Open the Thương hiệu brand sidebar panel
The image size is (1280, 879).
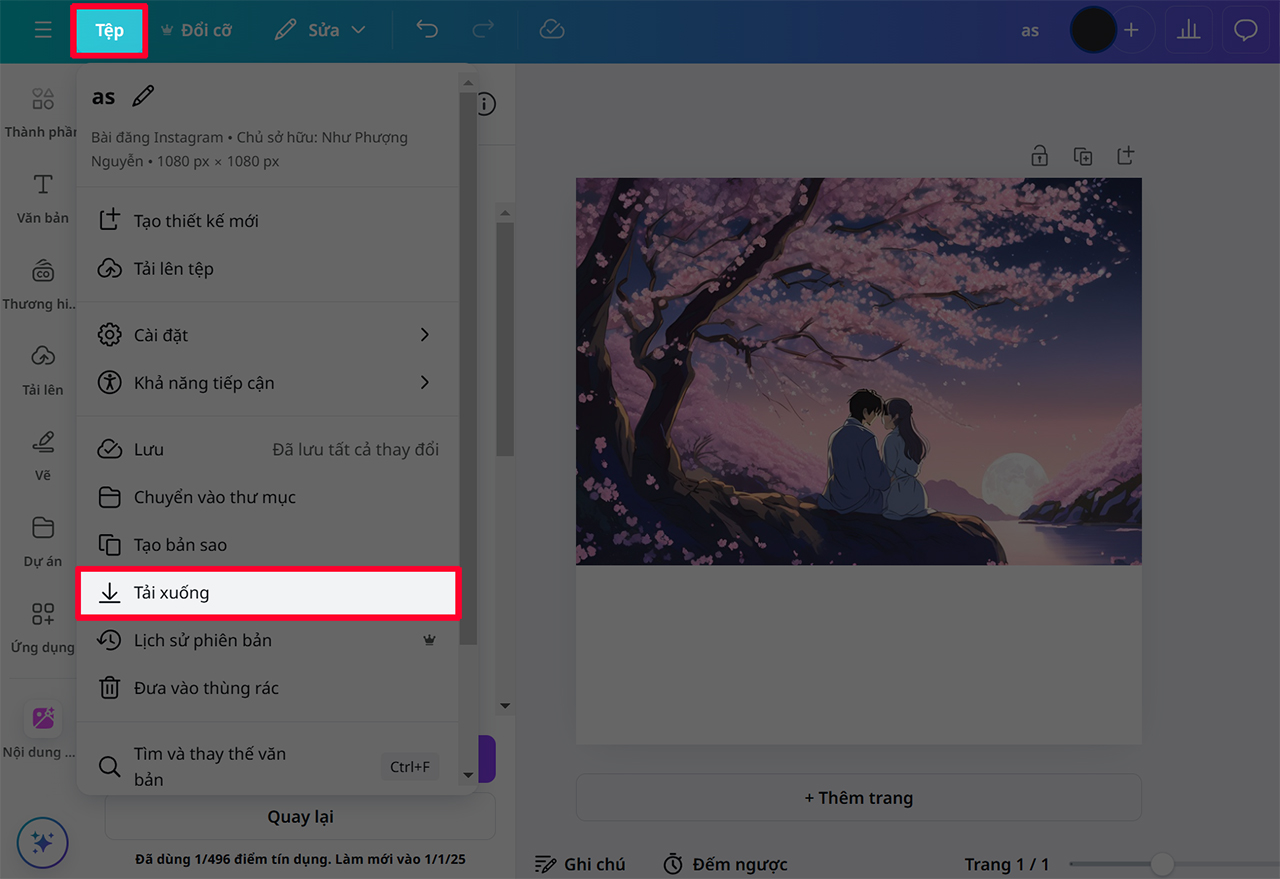click(42, 284)
